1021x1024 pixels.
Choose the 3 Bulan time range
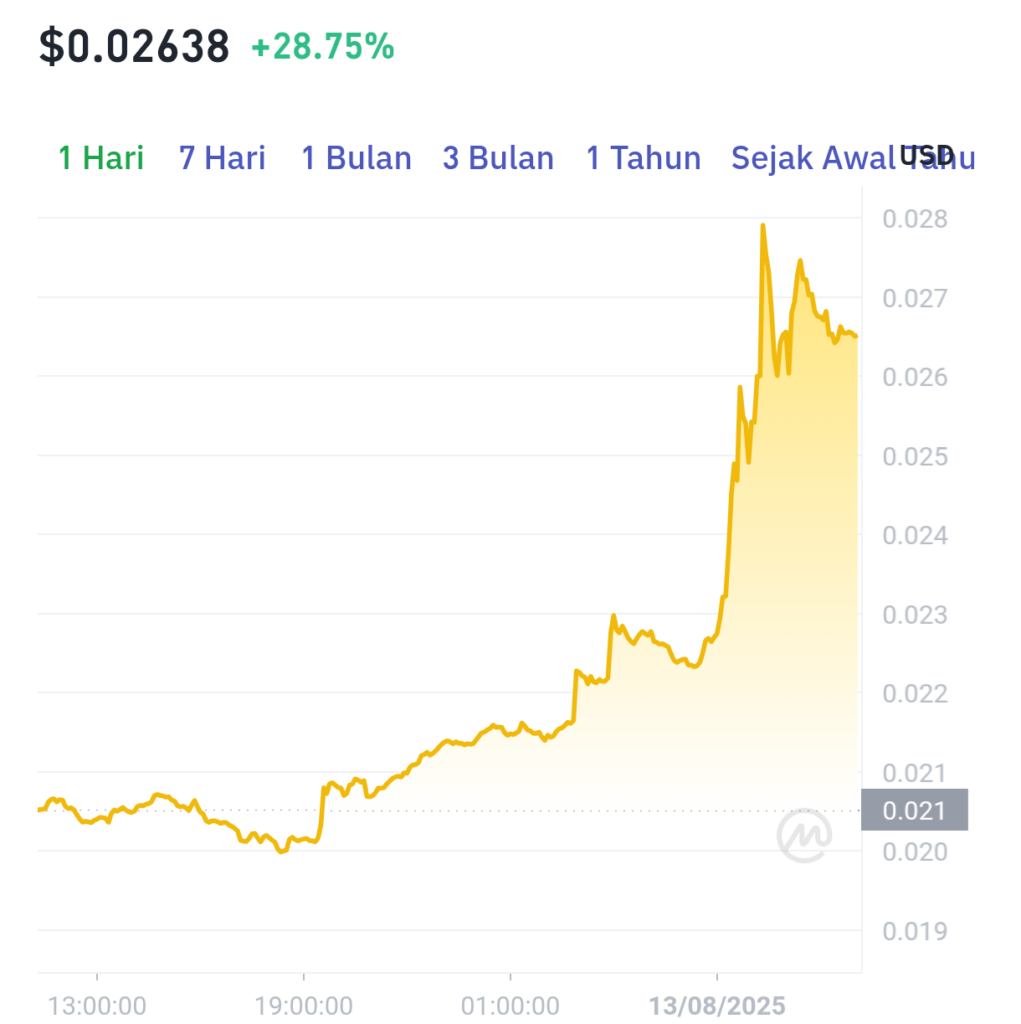(498, 158)
